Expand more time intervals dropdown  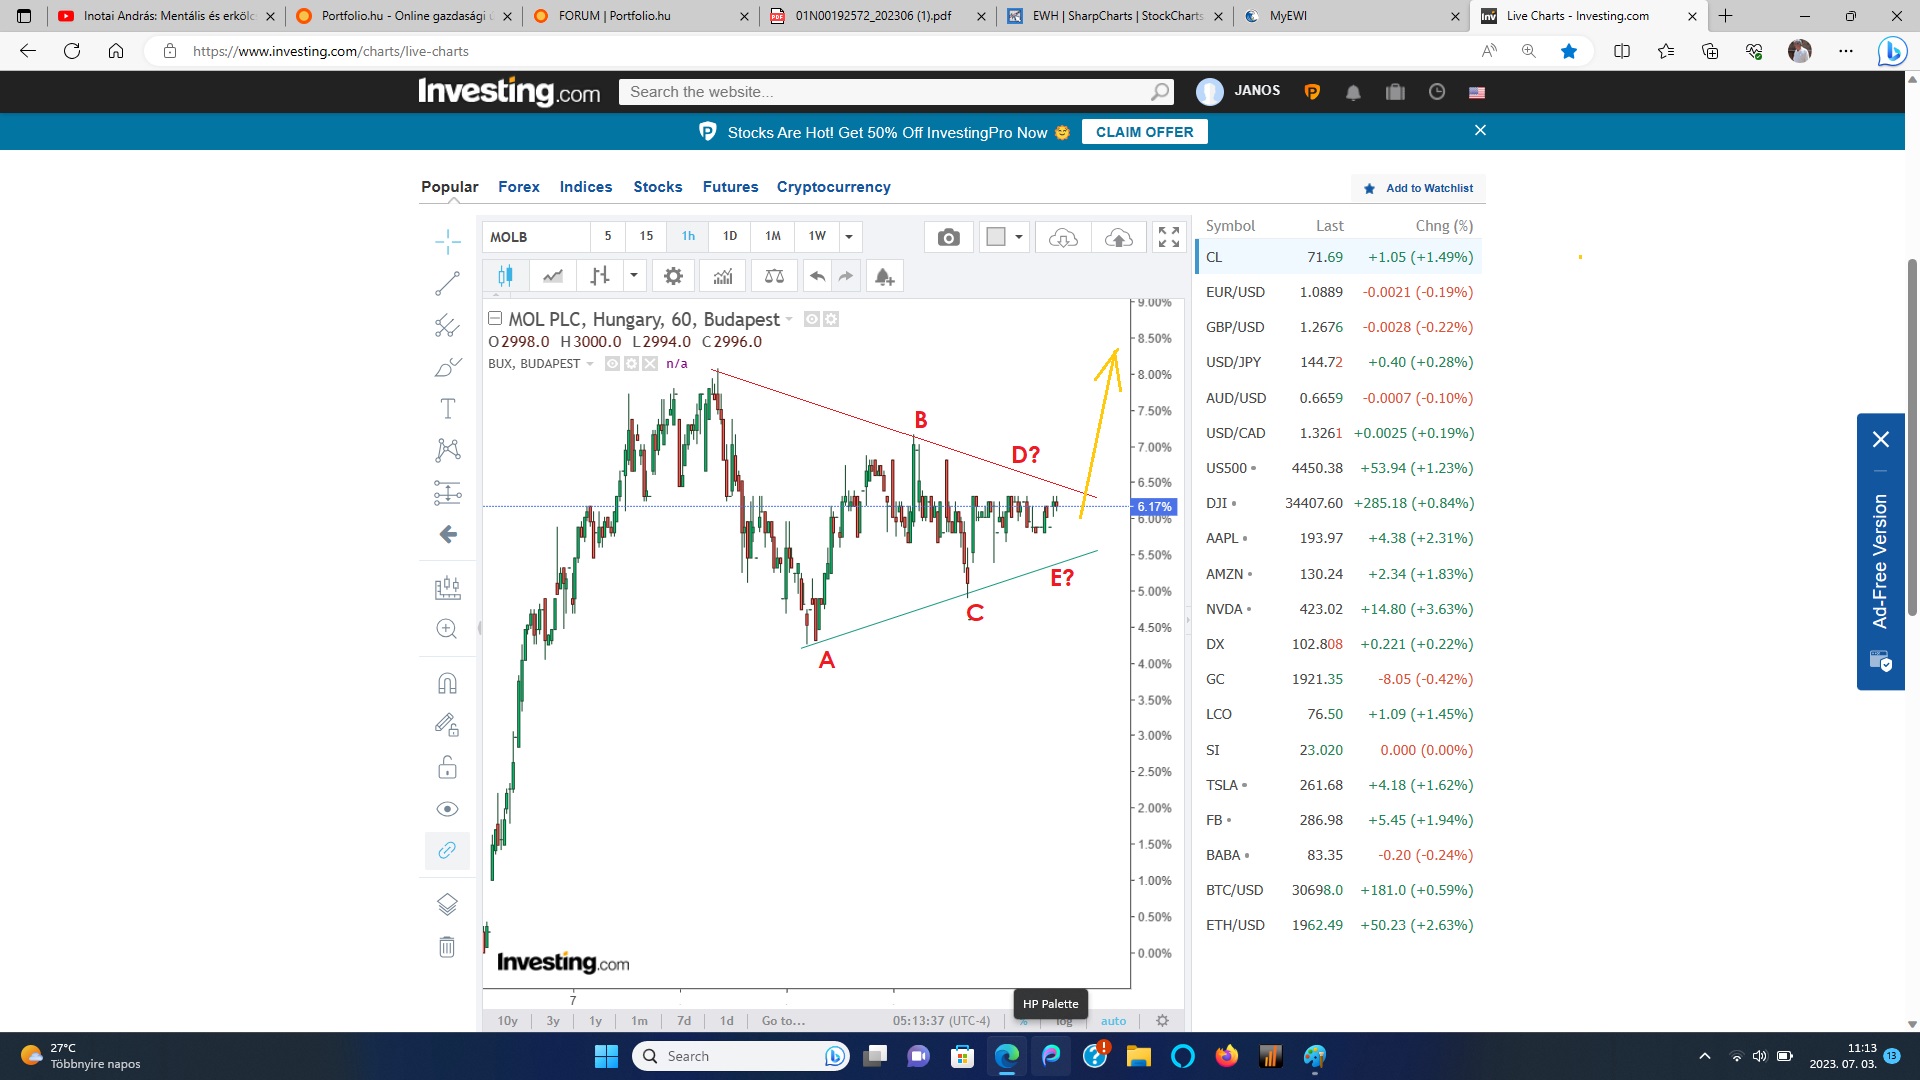pyautogui.click(x=849, y=237)
